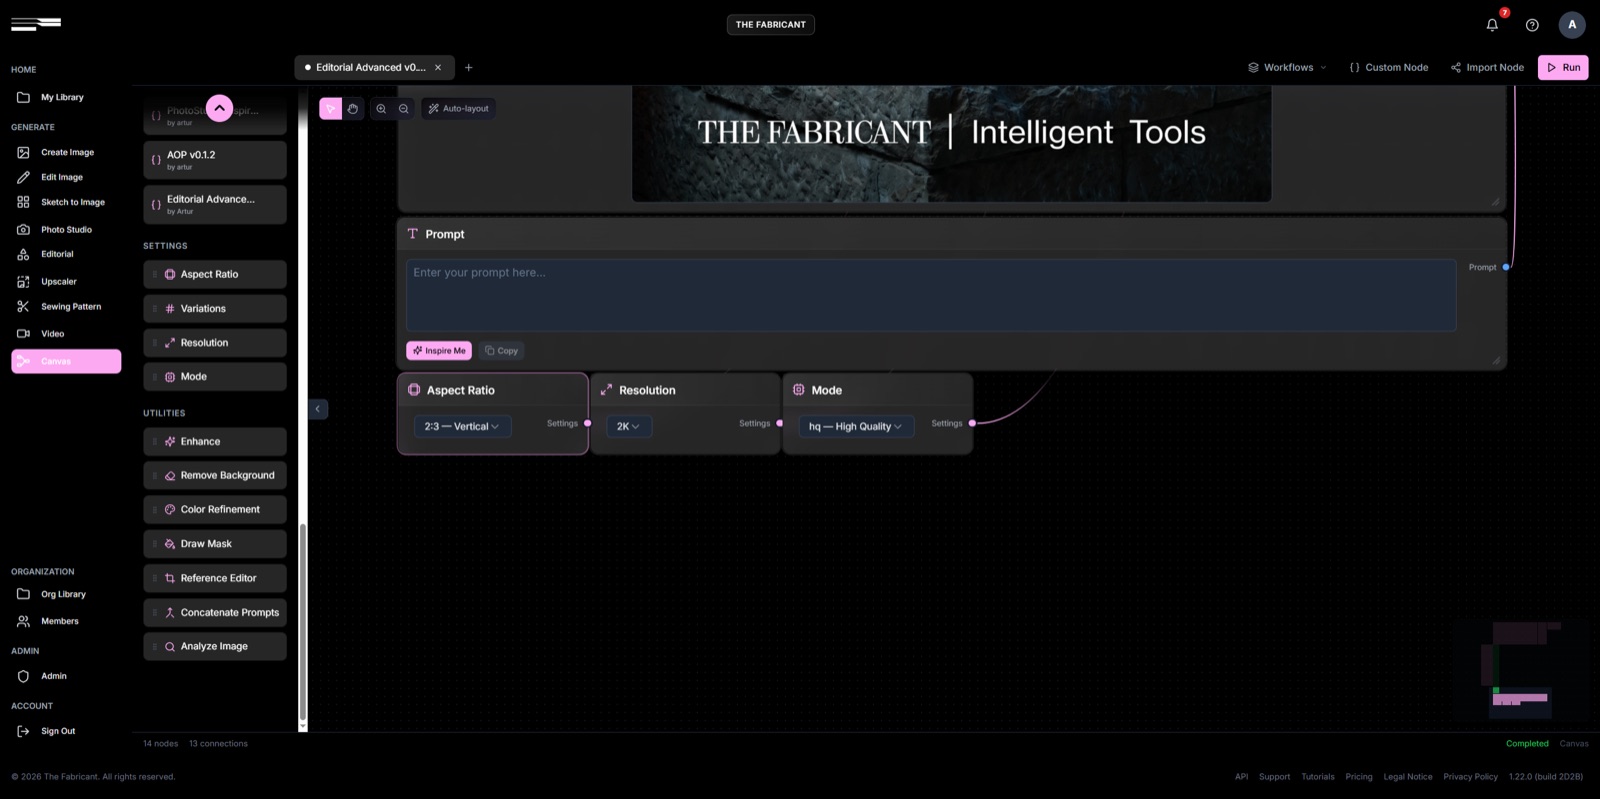Open Org Library
Image resolution: width=1600 pixels, height=799 pixels.
(63, 594)
